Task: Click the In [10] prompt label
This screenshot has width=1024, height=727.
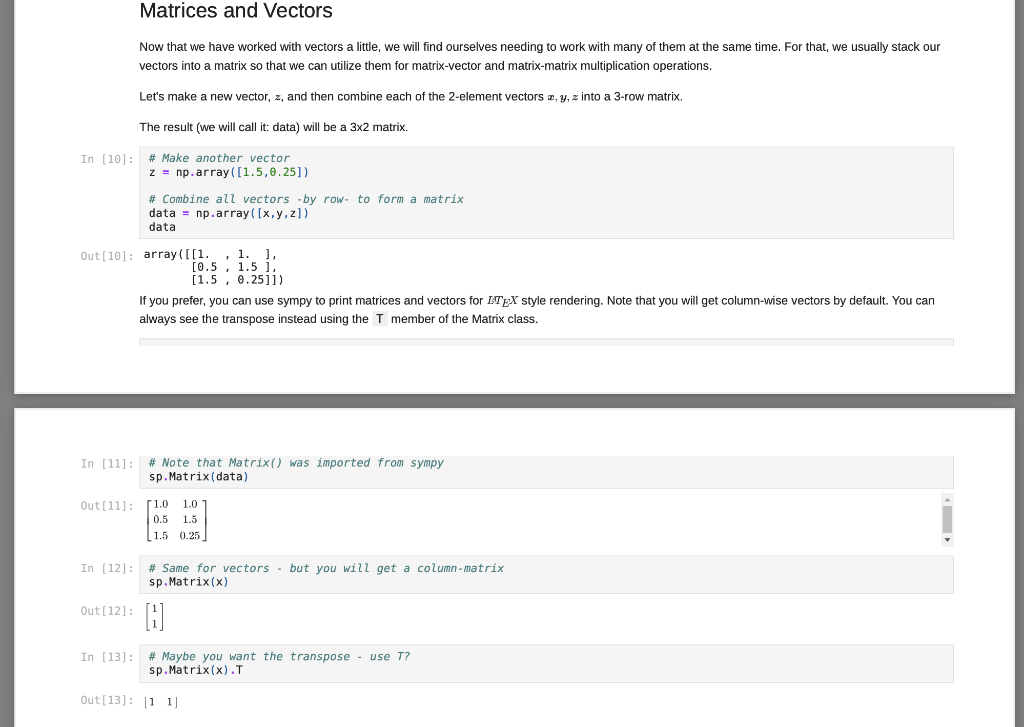Action: [x=106, y=158]
